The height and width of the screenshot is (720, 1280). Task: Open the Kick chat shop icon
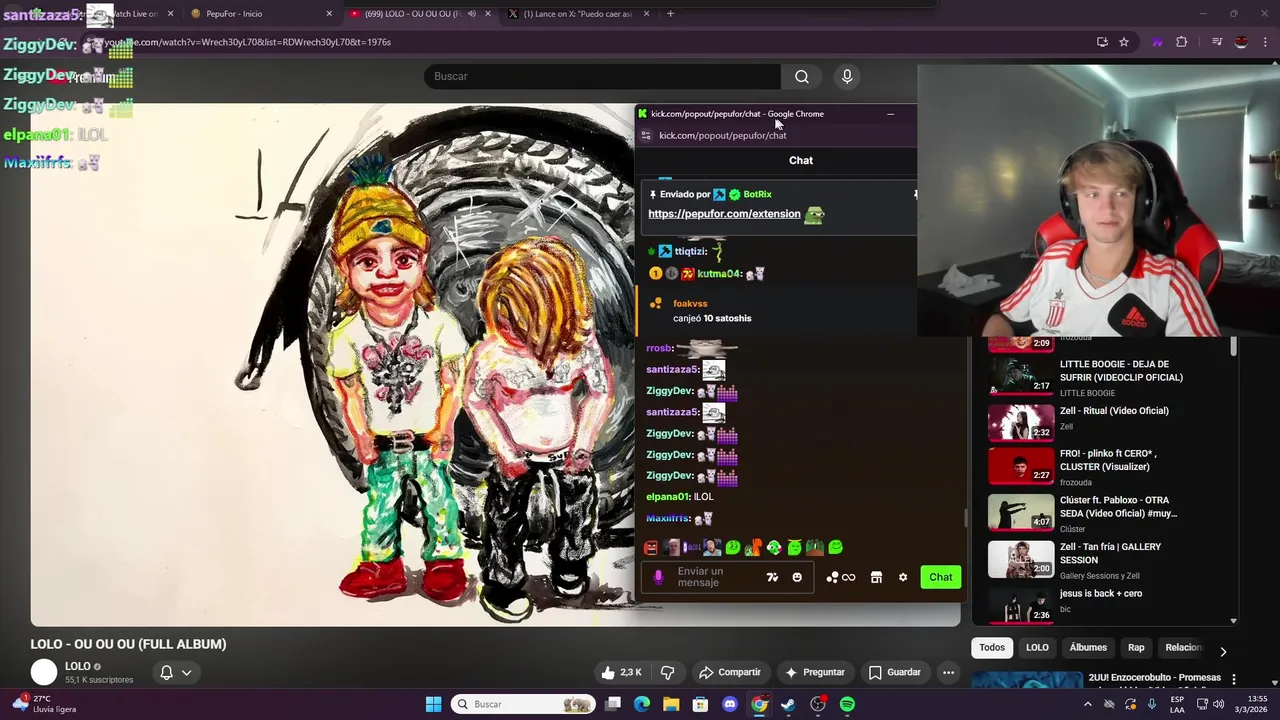(876, 577)
